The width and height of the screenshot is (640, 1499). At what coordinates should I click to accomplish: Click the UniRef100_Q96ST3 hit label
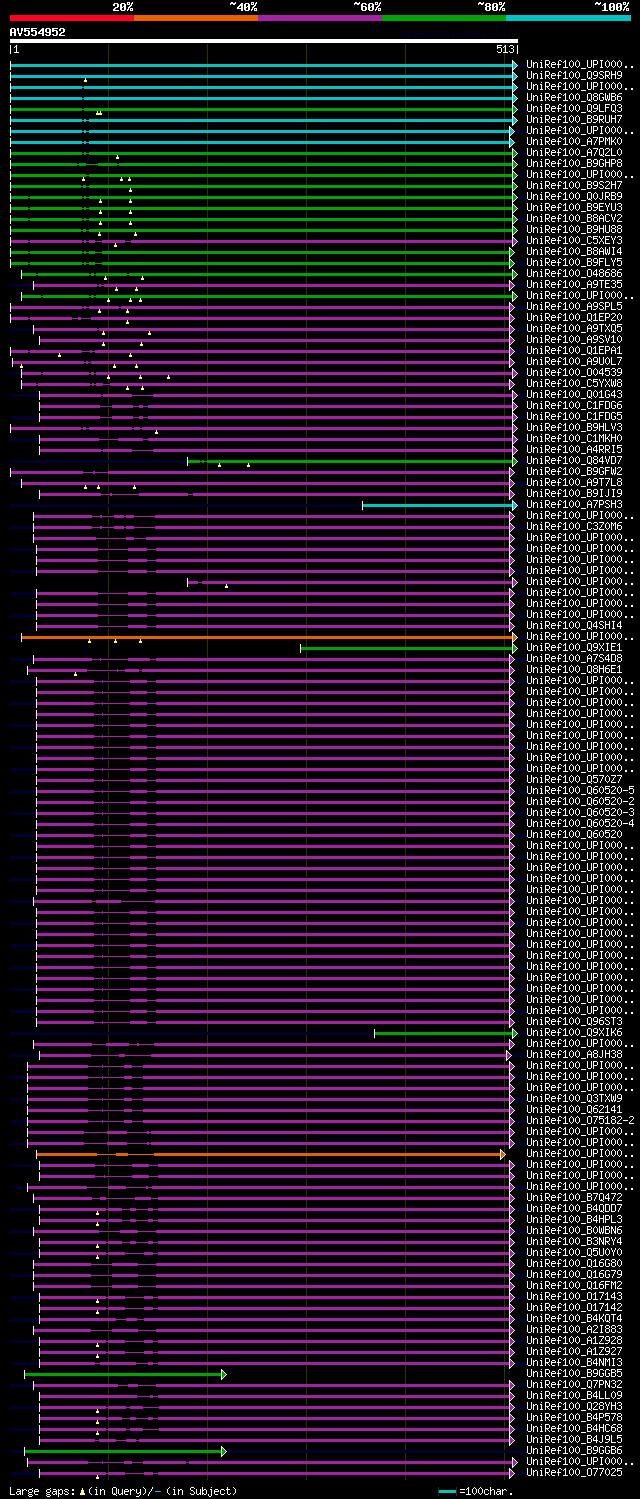pyautogui.click(x=574, y=1021)
